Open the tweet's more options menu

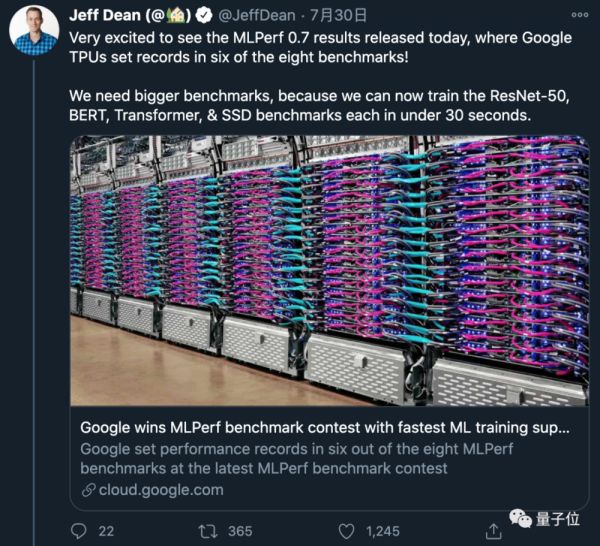pos(579,16)
